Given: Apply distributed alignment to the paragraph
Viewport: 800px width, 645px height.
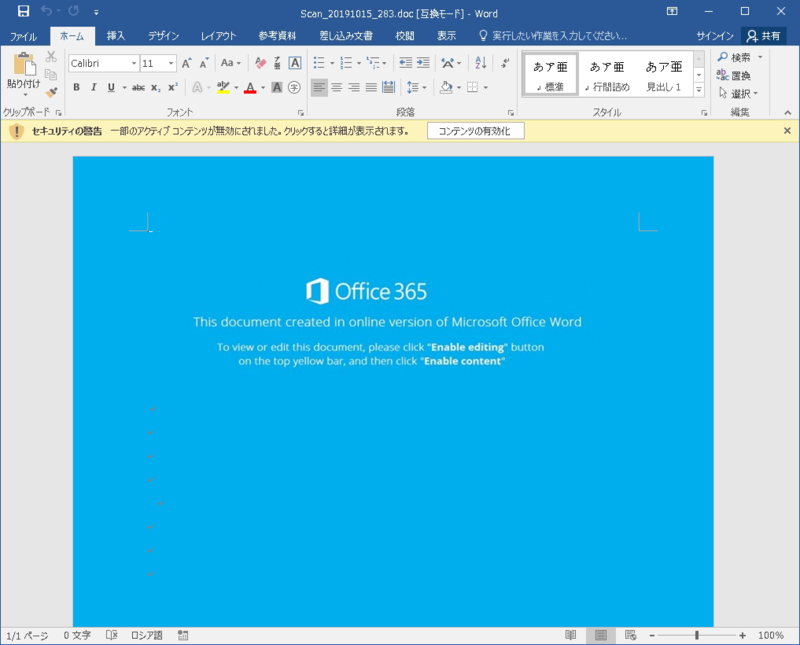Looking at the screenshot, I should coord(388,87).
